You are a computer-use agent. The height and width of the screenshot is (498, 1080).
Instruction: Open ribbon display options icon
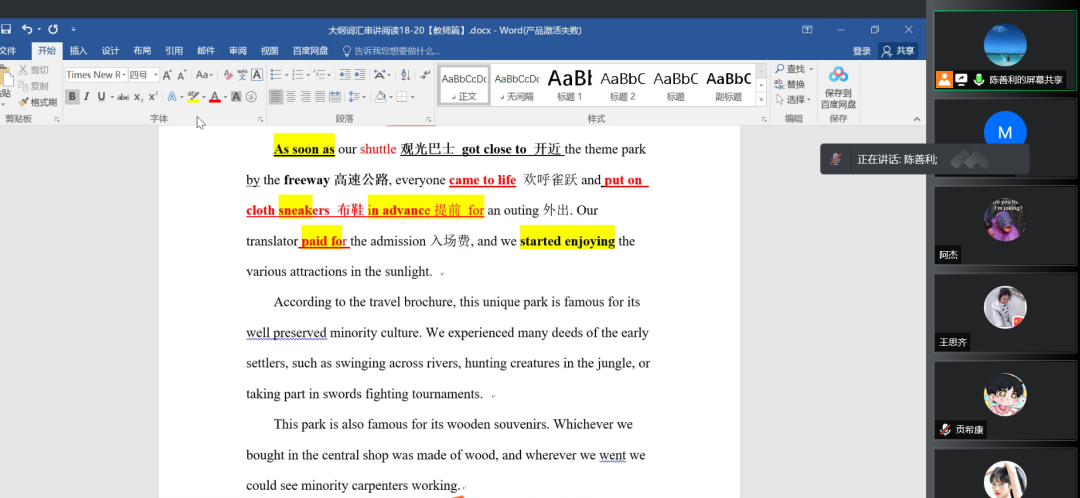(807, 30)
